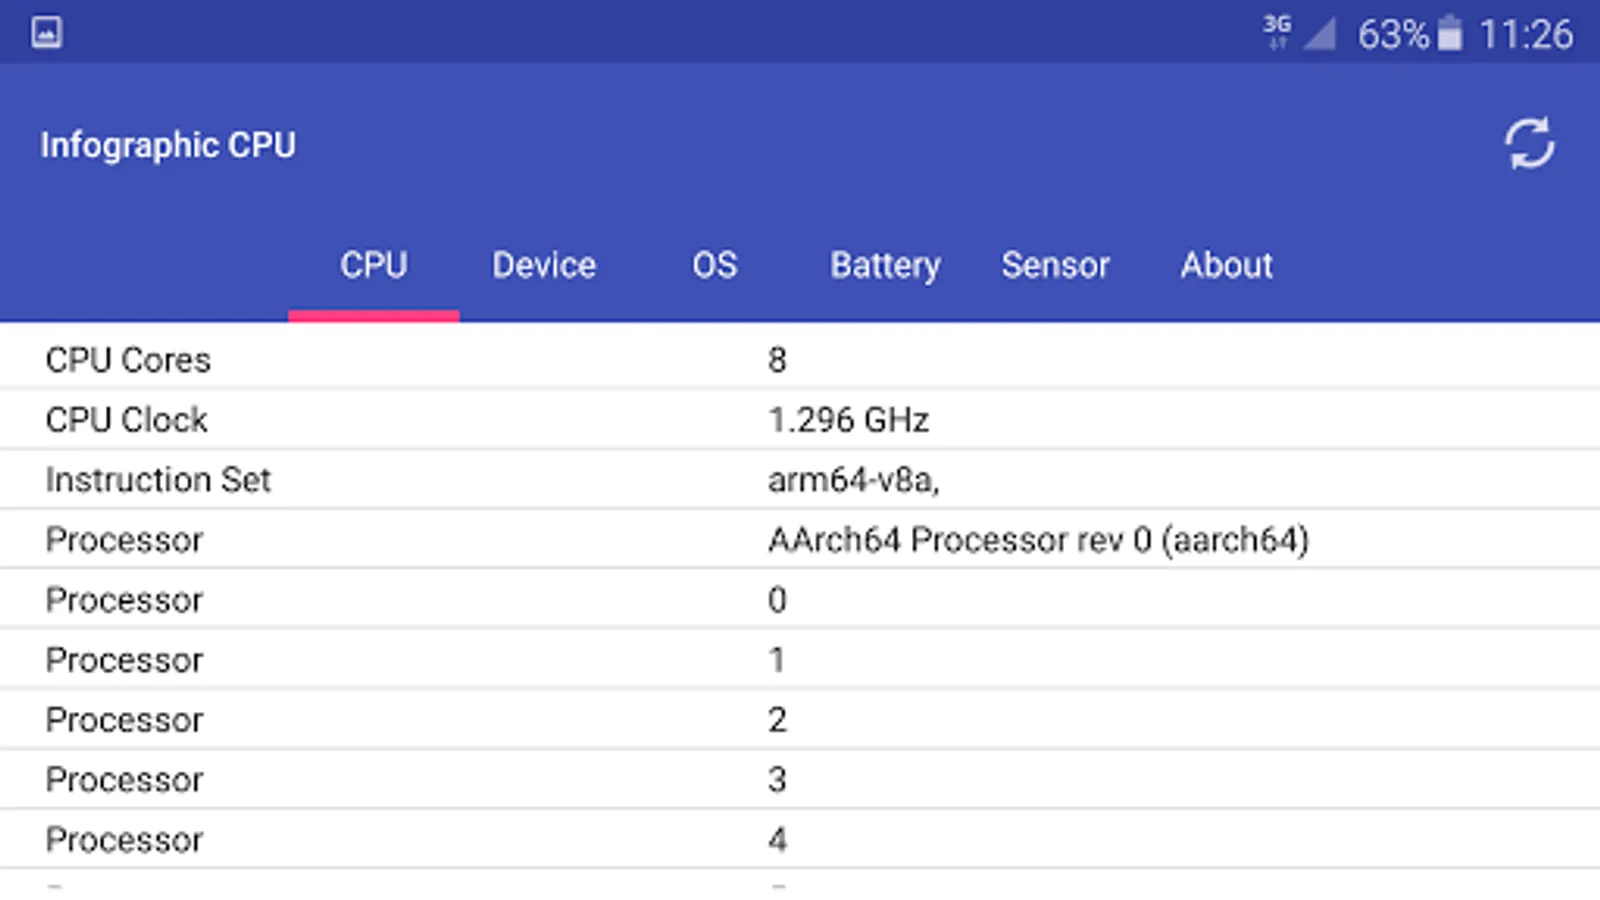Screen dimensions: 1600x900
Task: Tap the 11:26 clock in status bar
Action: click(1525, 35)
